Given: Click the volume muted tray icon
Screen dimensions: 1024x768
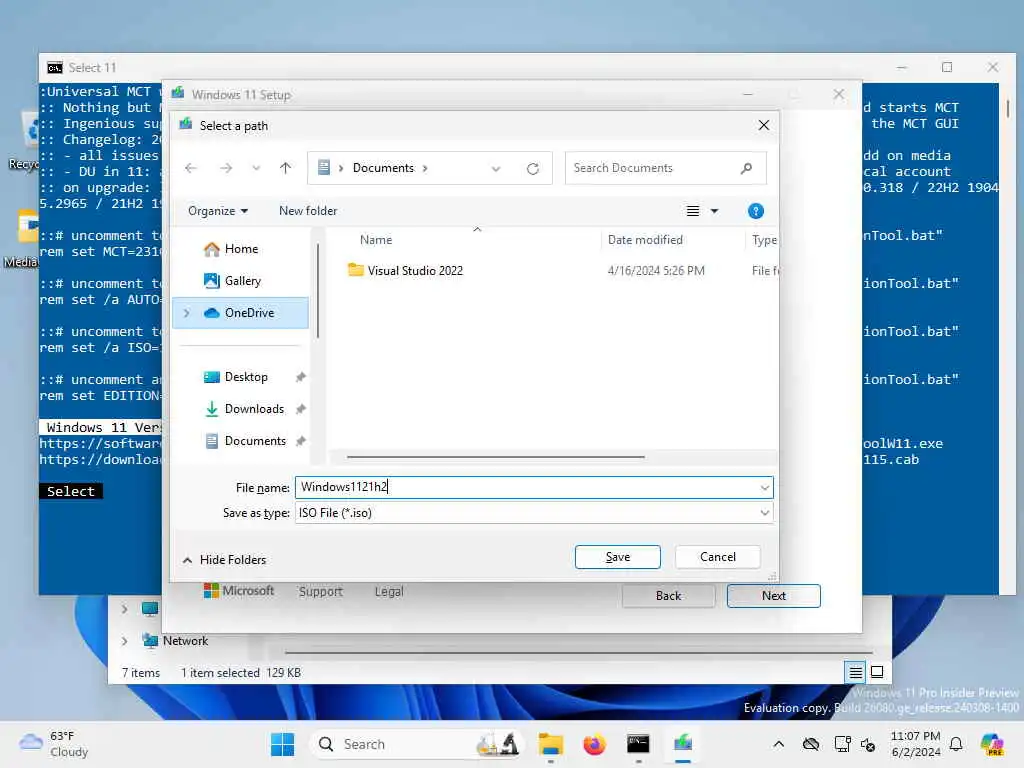Looking at the screenshot, I should 869,744.
